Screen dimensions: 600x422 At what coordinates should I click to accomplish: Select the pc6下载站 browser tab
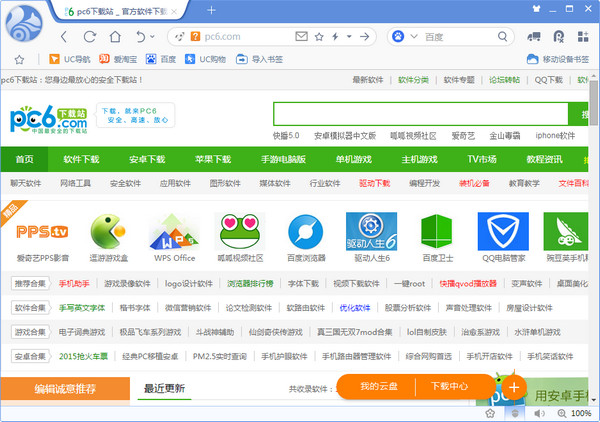click(x=121, y=11)
